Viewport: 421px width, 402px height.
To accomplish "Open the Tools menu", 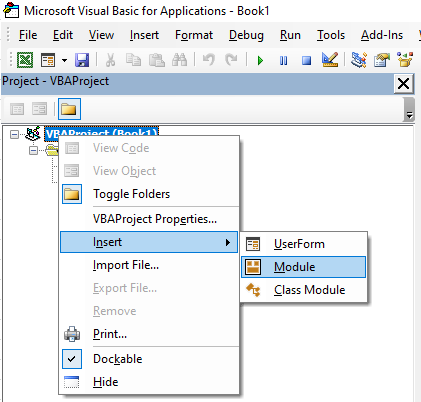I will click(x=331, y=35).
